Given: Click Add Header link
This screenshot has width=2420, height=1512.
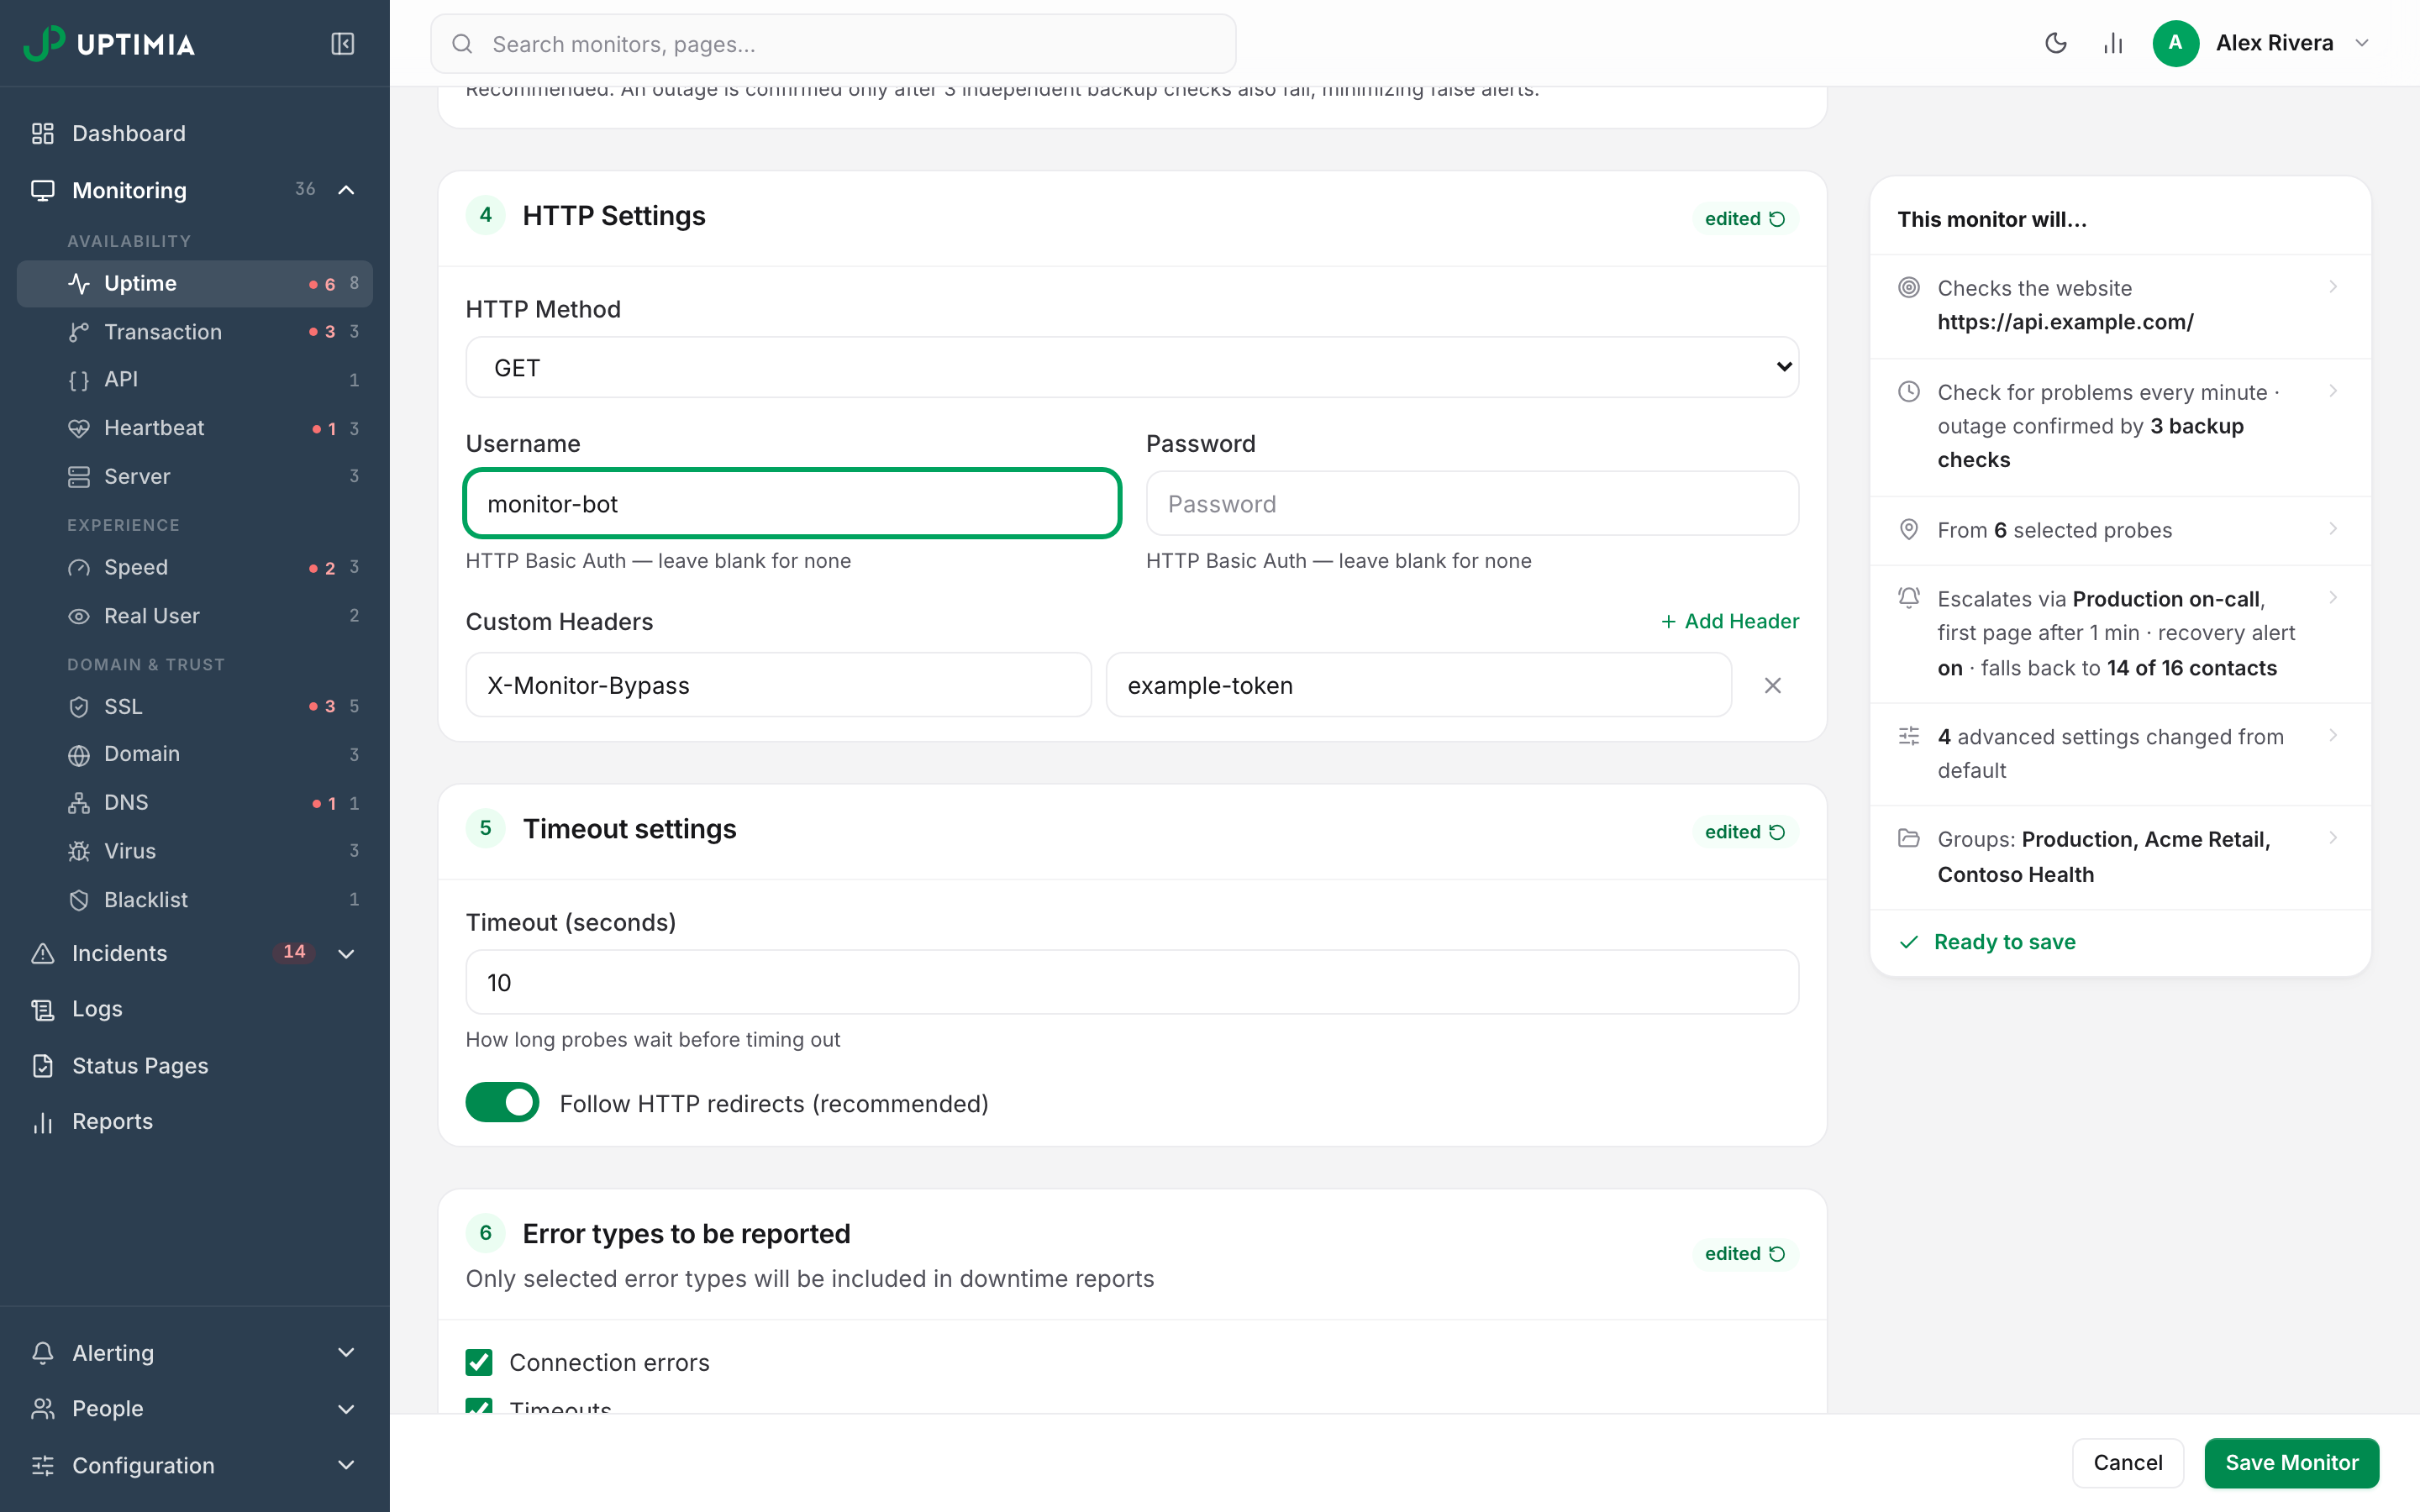Looking at the screenshot, I should point(1729,621).
